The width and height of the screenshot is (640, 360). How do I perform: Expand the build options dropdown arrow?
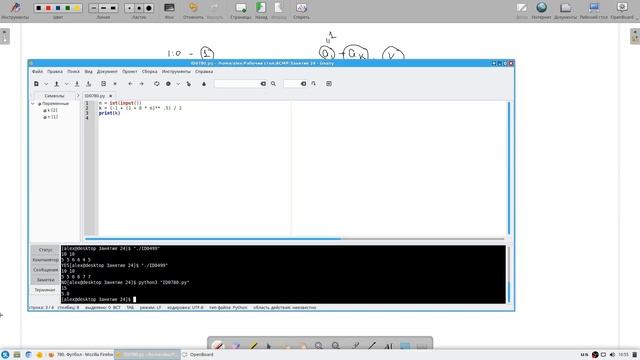point(178,84)
